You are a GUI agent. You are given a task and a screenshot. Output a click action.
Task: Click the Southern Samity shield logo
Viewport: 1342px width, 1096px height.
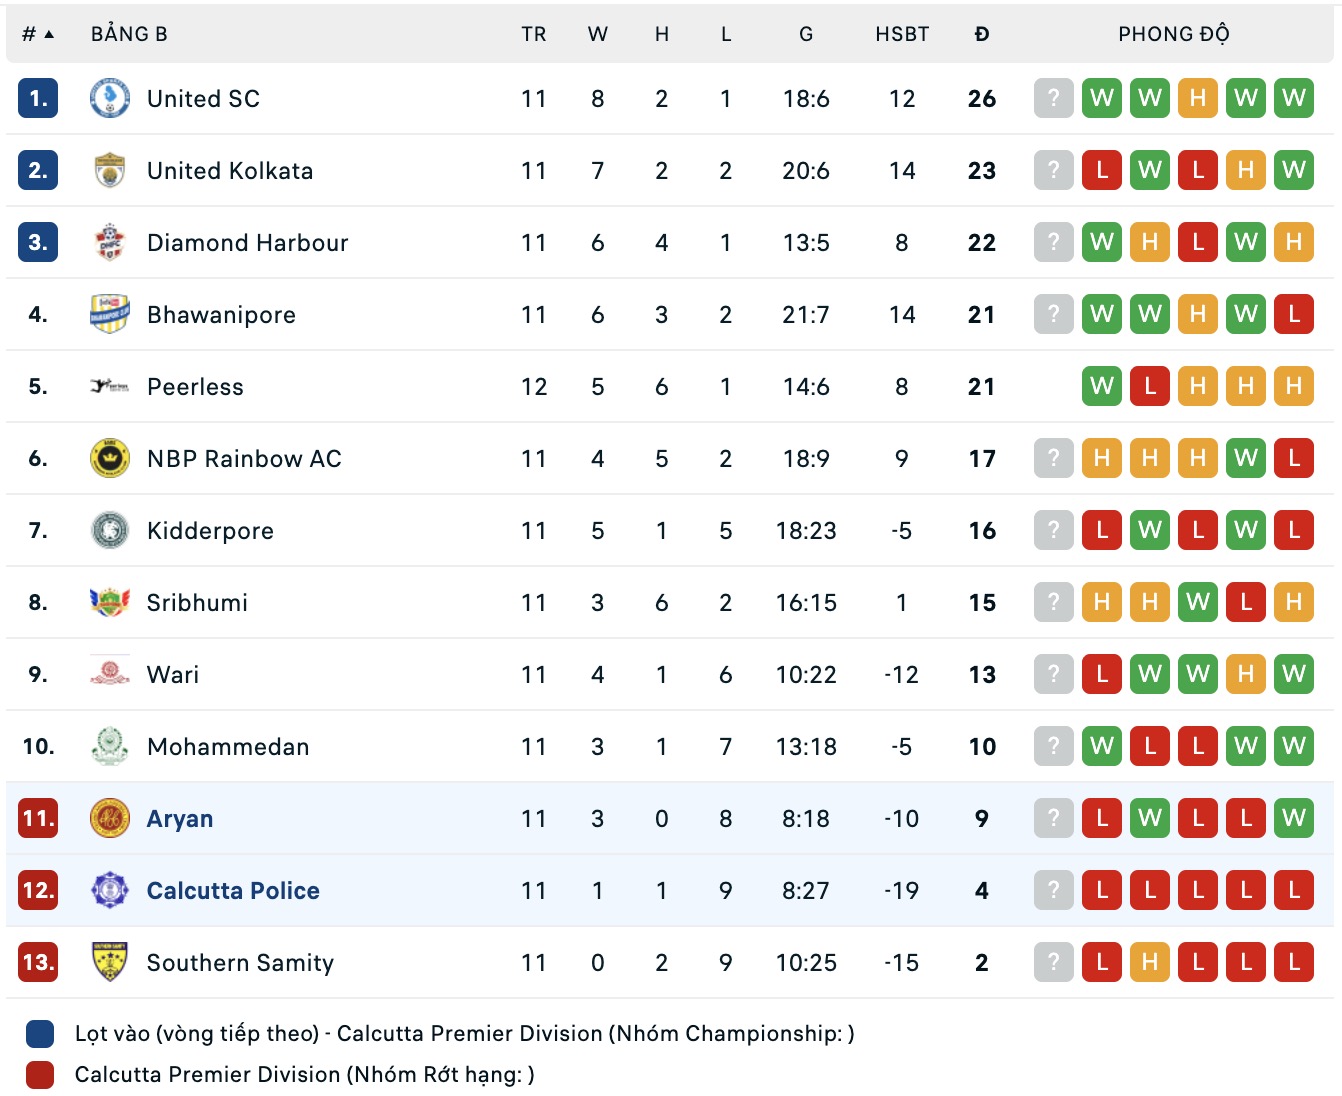coord(109,962)
